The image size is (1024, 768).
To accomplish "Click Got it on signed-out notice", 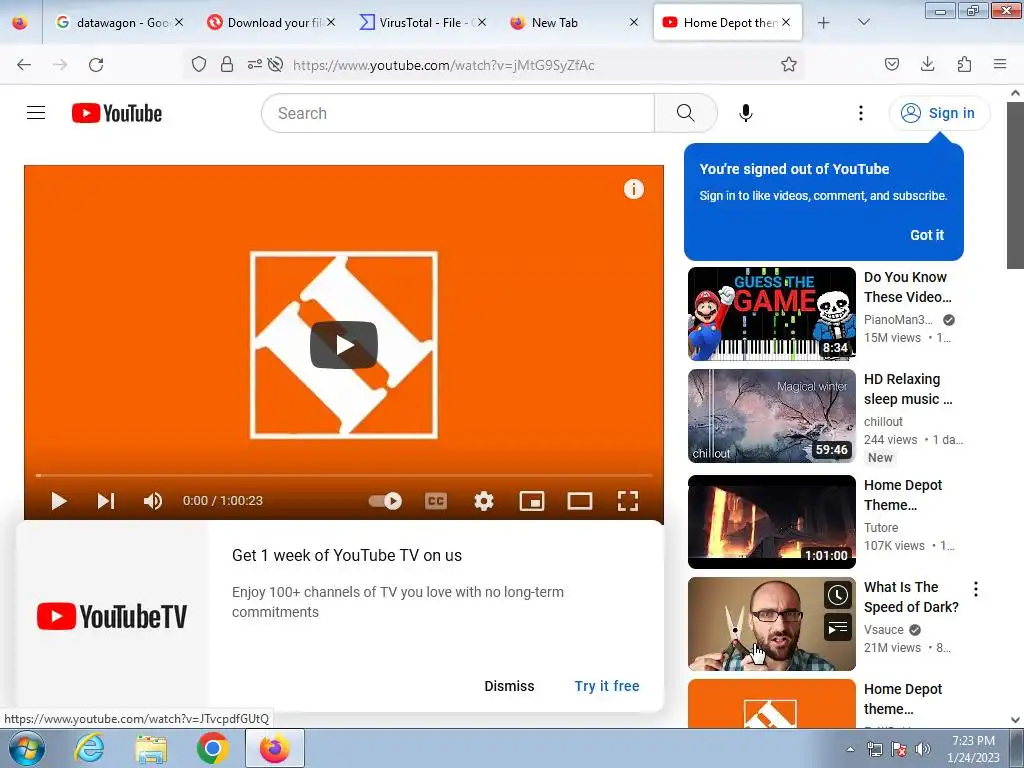I will (x=927, y=235).
